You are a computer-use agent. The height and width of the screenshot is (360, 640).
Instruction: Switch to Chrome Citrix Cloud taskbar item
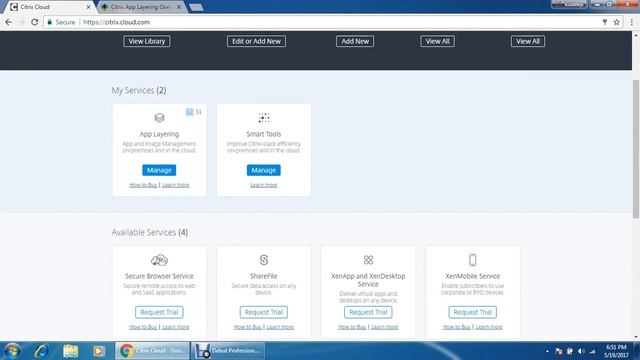(x=152, y=351)
